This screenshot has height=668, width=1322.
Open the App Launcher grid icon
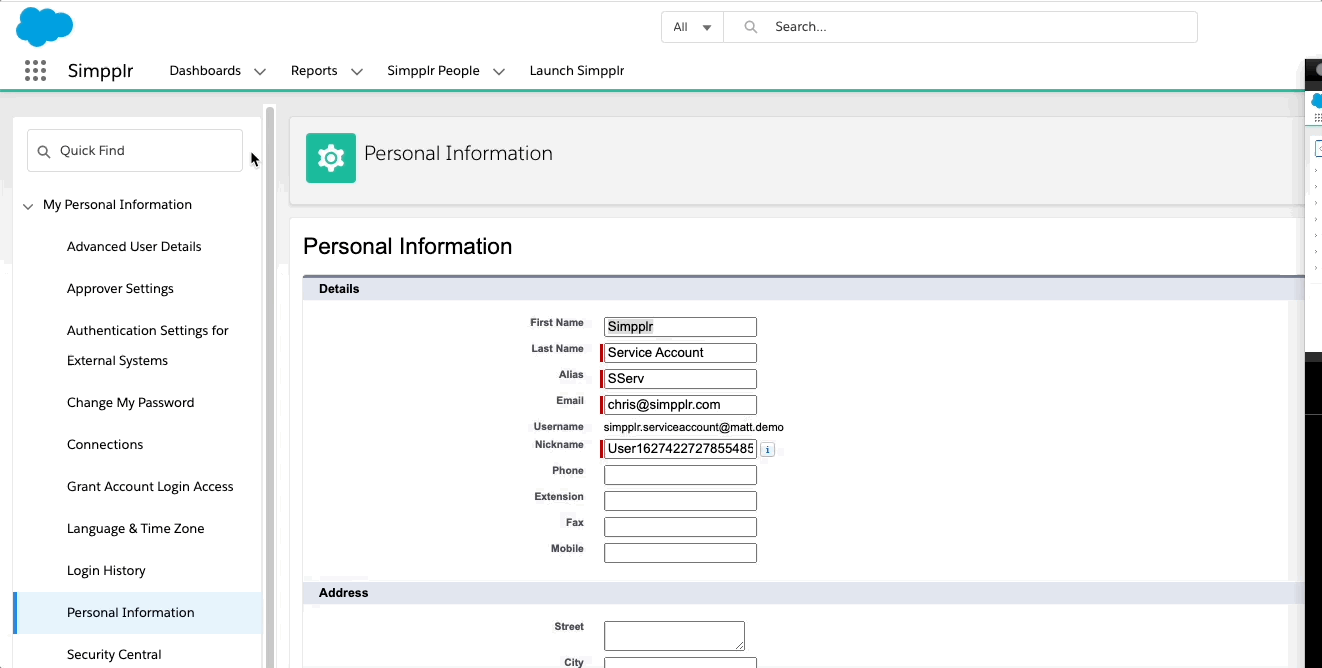[35, 70]
